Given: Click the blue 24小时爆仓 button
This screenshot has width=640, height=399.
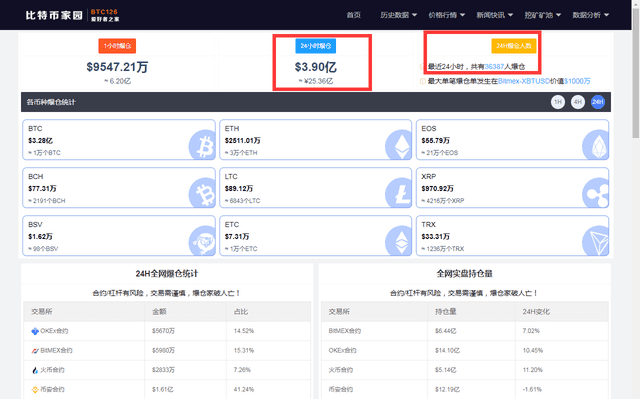Looking at the screenshot, I should [316, 46].
